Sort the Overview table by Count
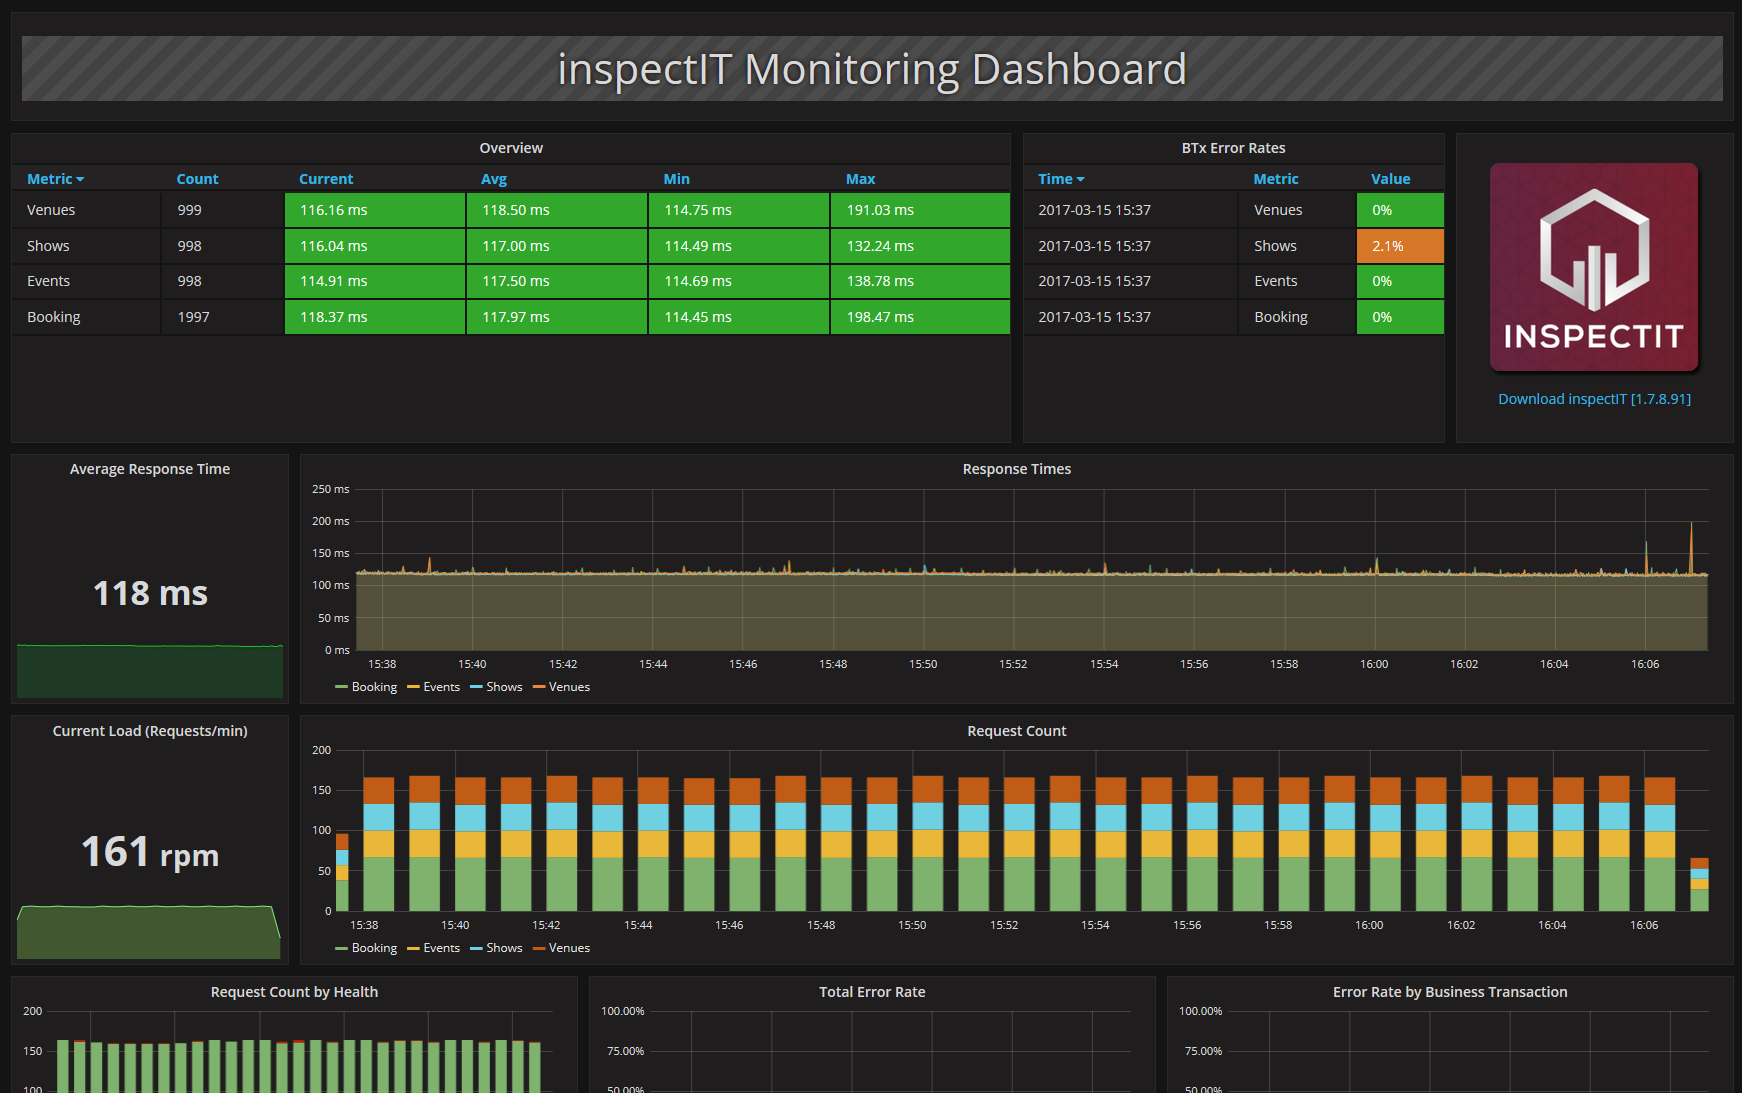The height and width of the screenshot is (1093, 1742). coord(197,179)
